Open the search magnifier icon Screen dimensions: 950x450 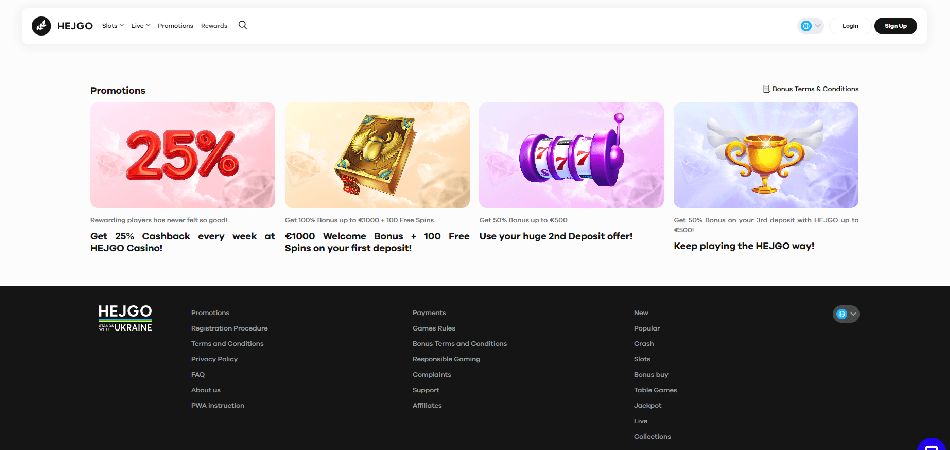242,25
